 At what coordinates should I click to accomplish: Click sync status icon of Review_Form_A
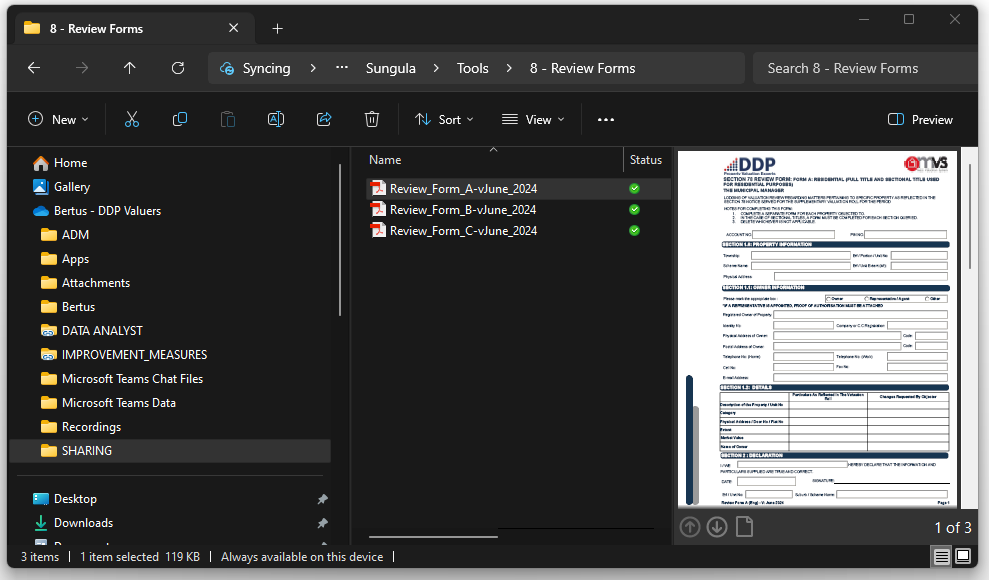pos(635,188)
